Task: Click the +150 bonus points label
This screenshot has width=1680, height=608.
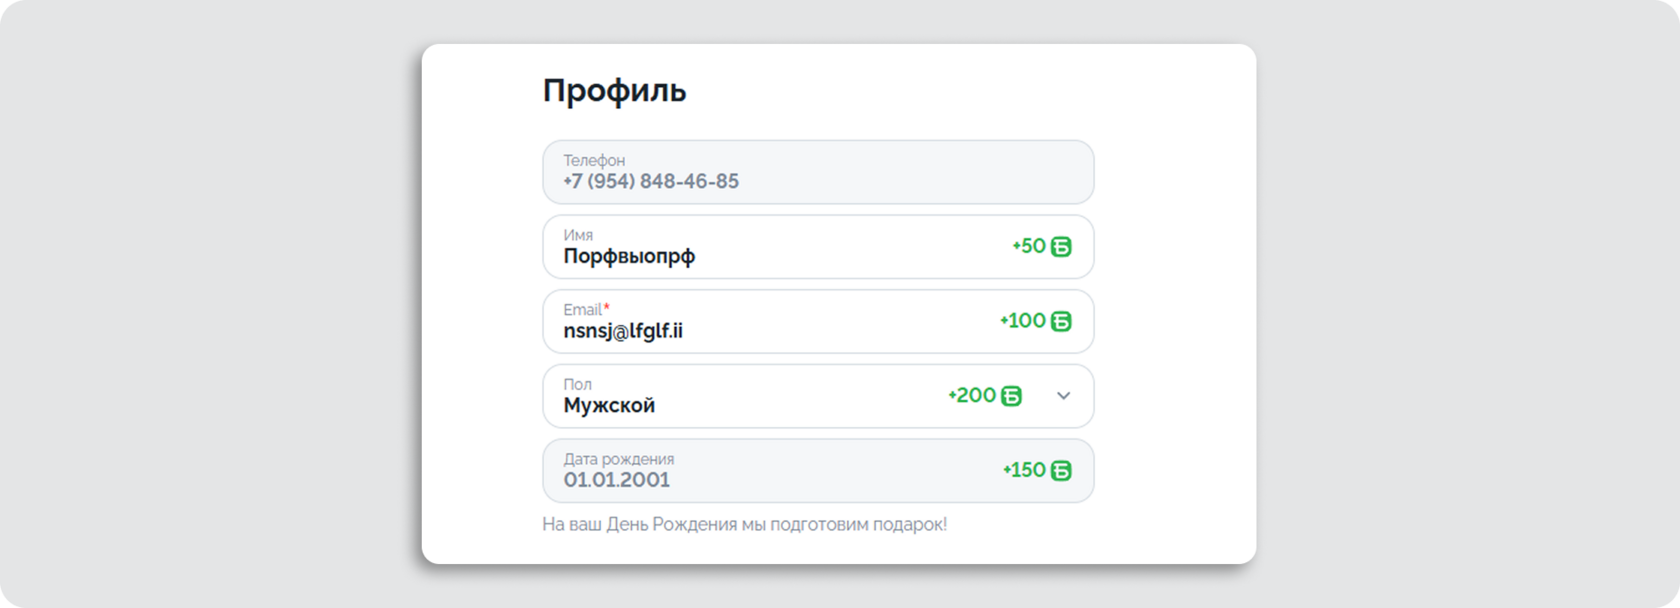Action: tap(1024, 470)
